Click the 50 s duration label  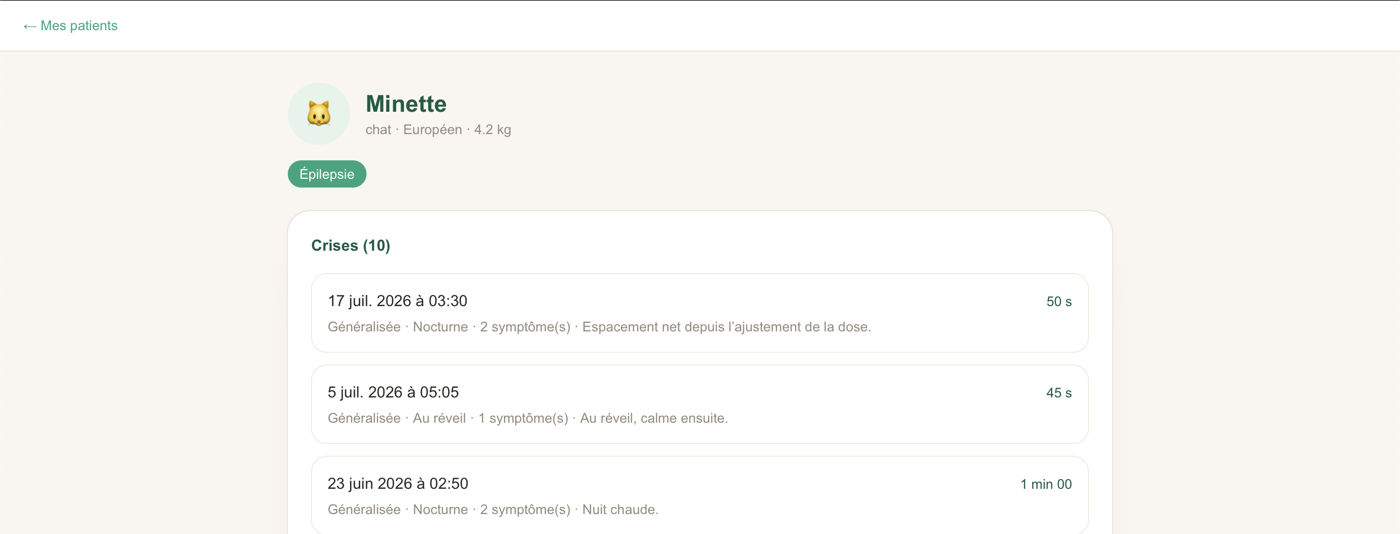point(1059,301)
